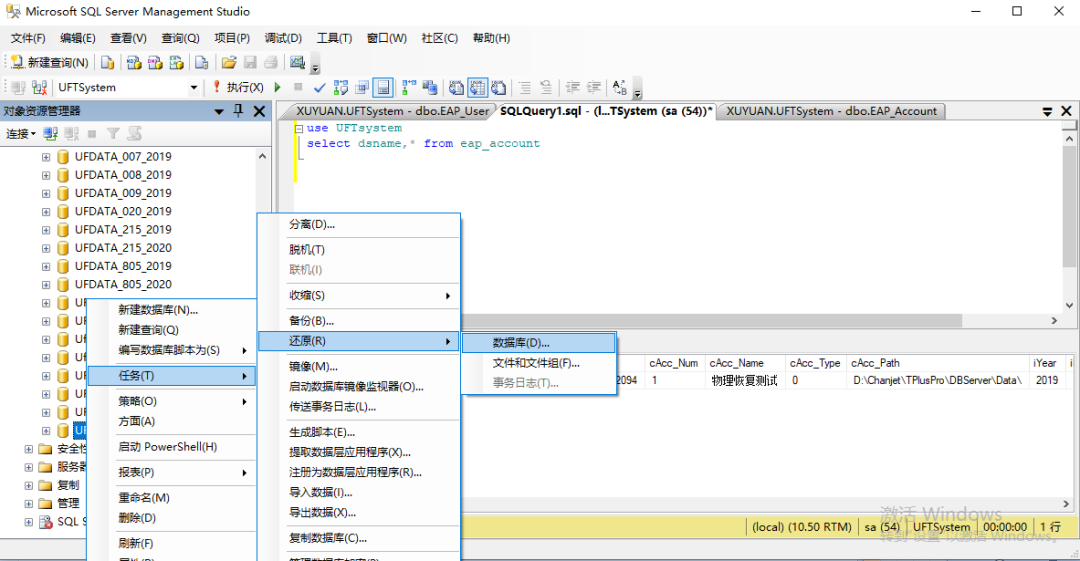Screen dimensions: 1080x561
Task: Expand the UFDATA_020_2019 database node
Action: tap(45, 212)
